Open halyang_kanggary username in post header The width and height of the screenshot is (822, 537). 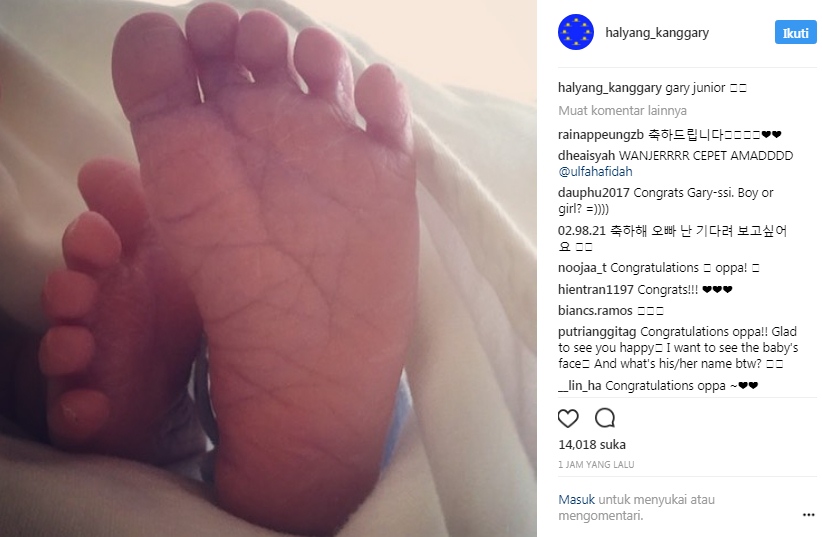pyautogui.click(x=657, y=33)
